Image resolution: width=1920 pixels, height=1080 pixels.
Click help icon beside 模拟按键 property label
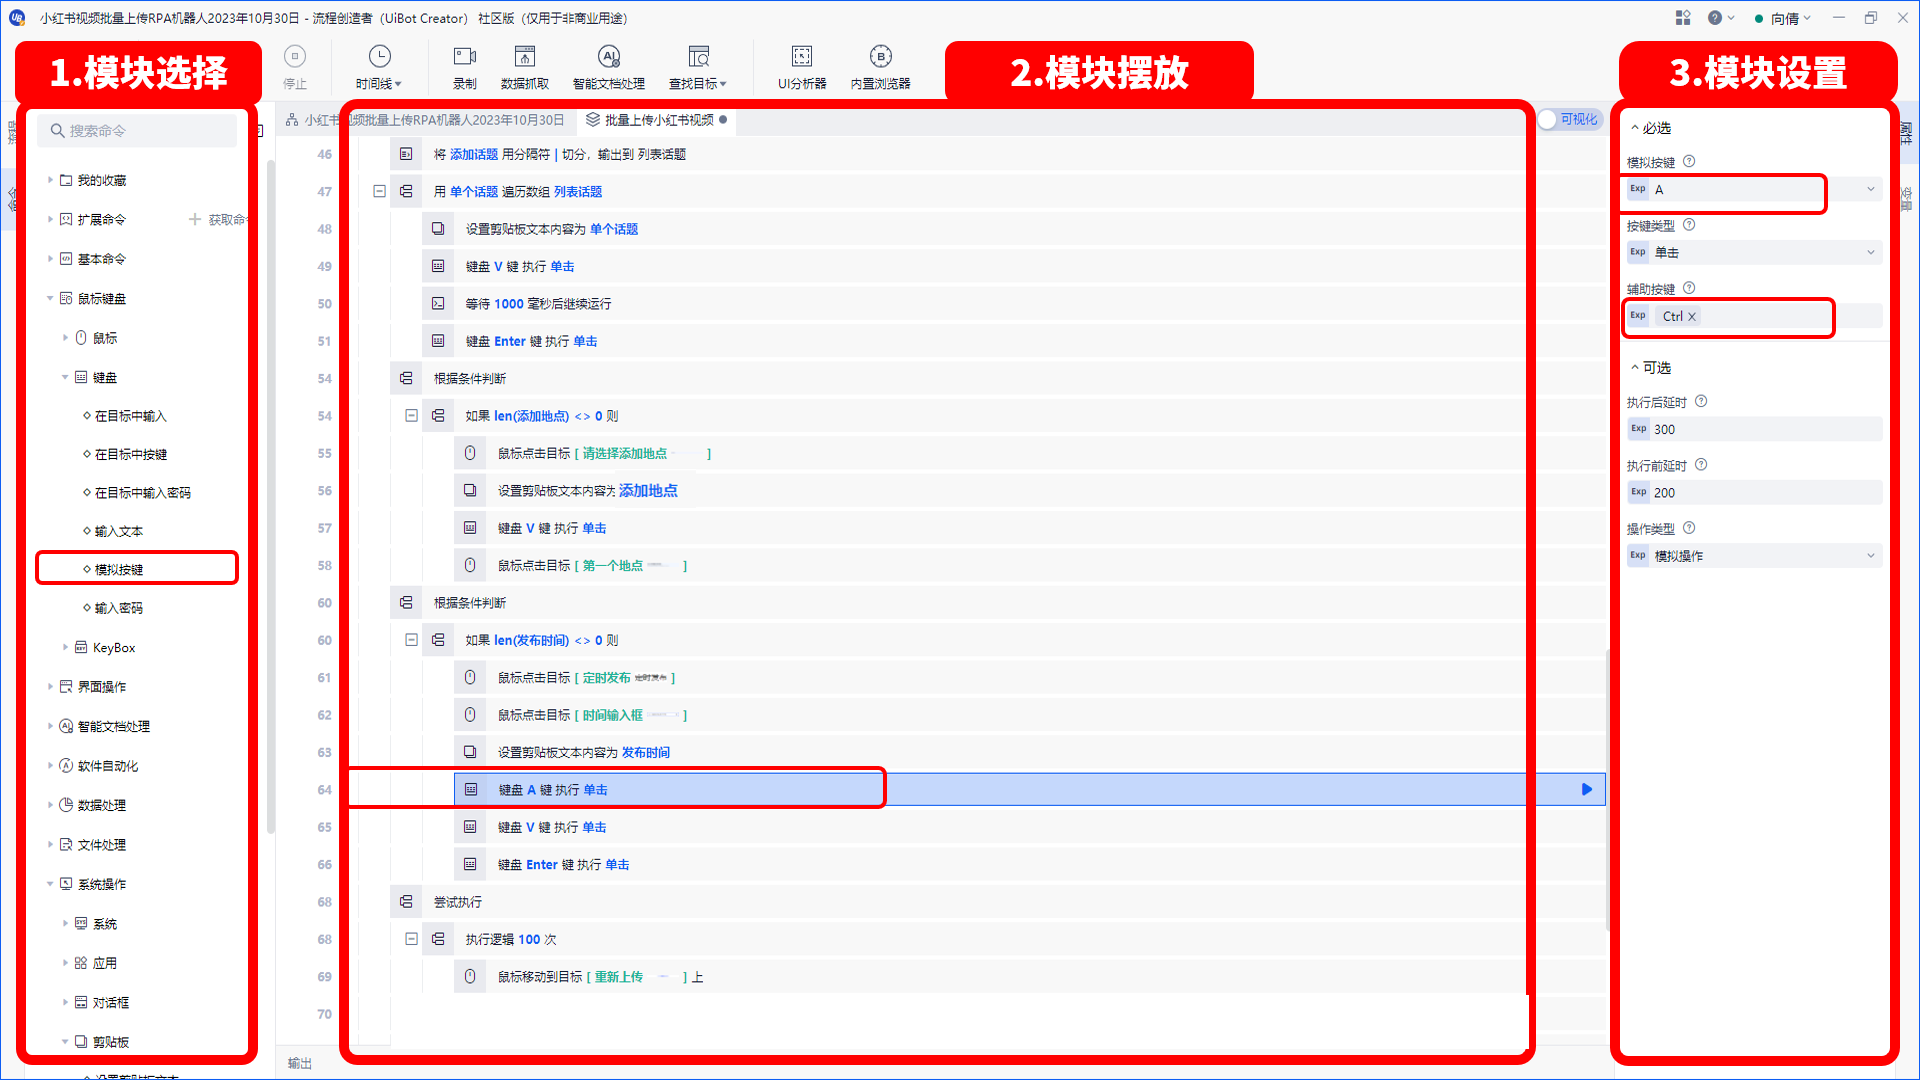click(x=1689, y=162)
